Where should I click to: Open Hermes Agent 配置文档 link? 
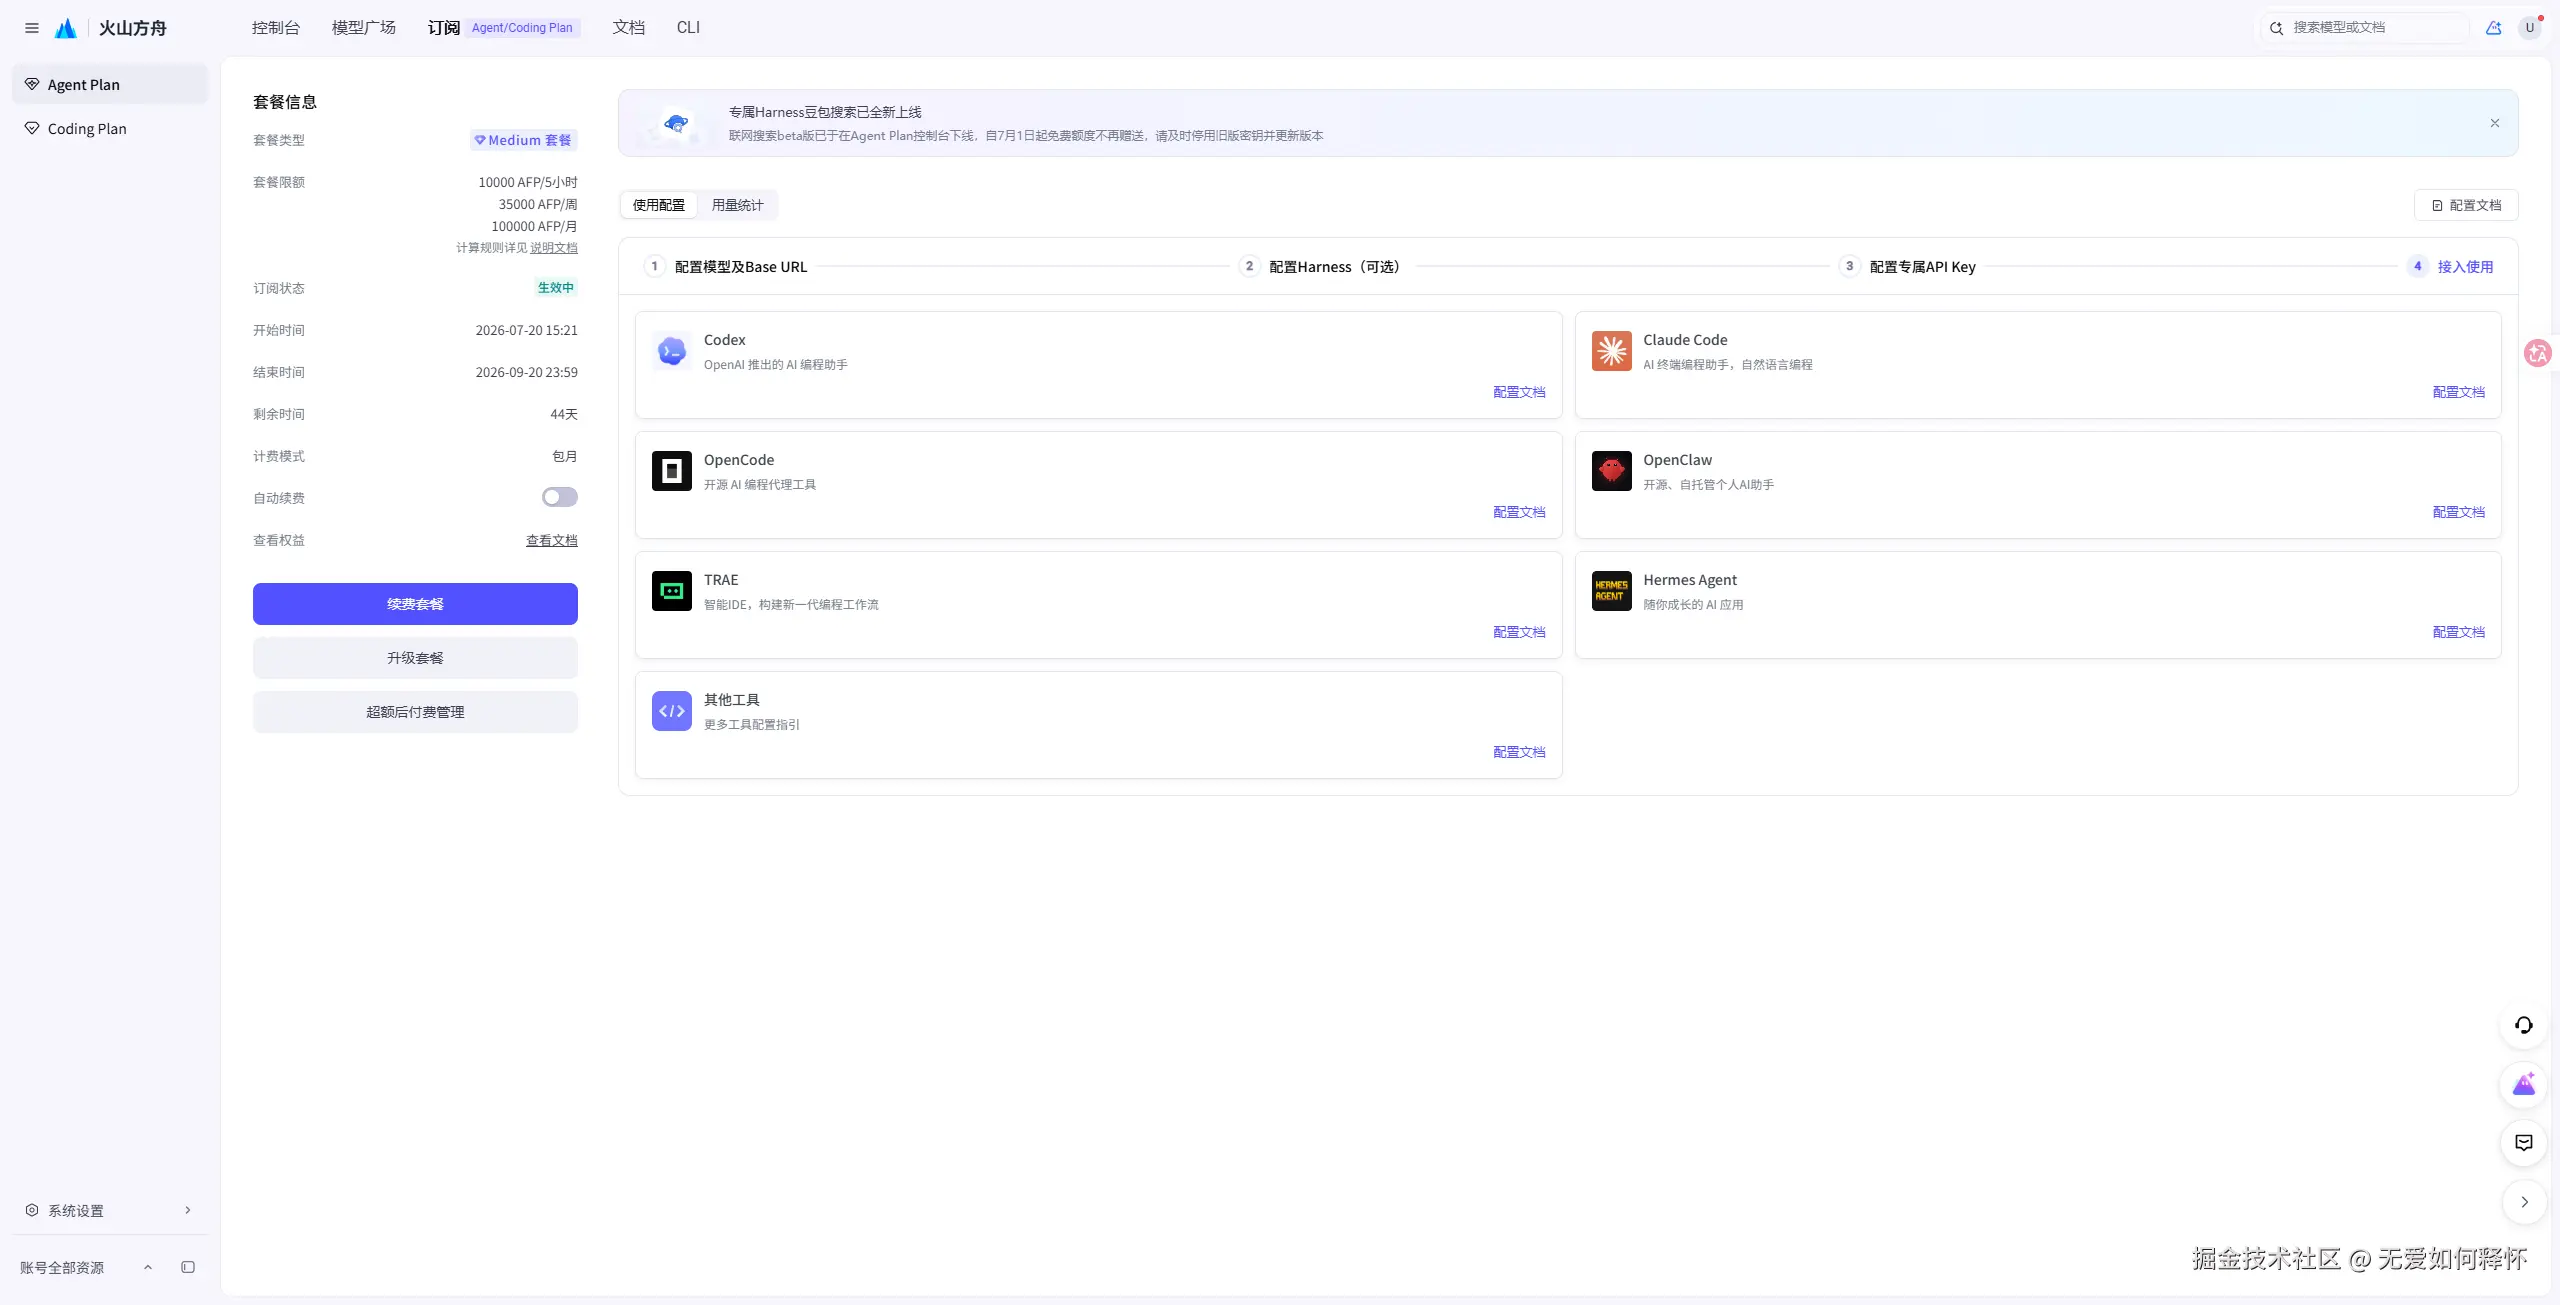coord(2459,632)
